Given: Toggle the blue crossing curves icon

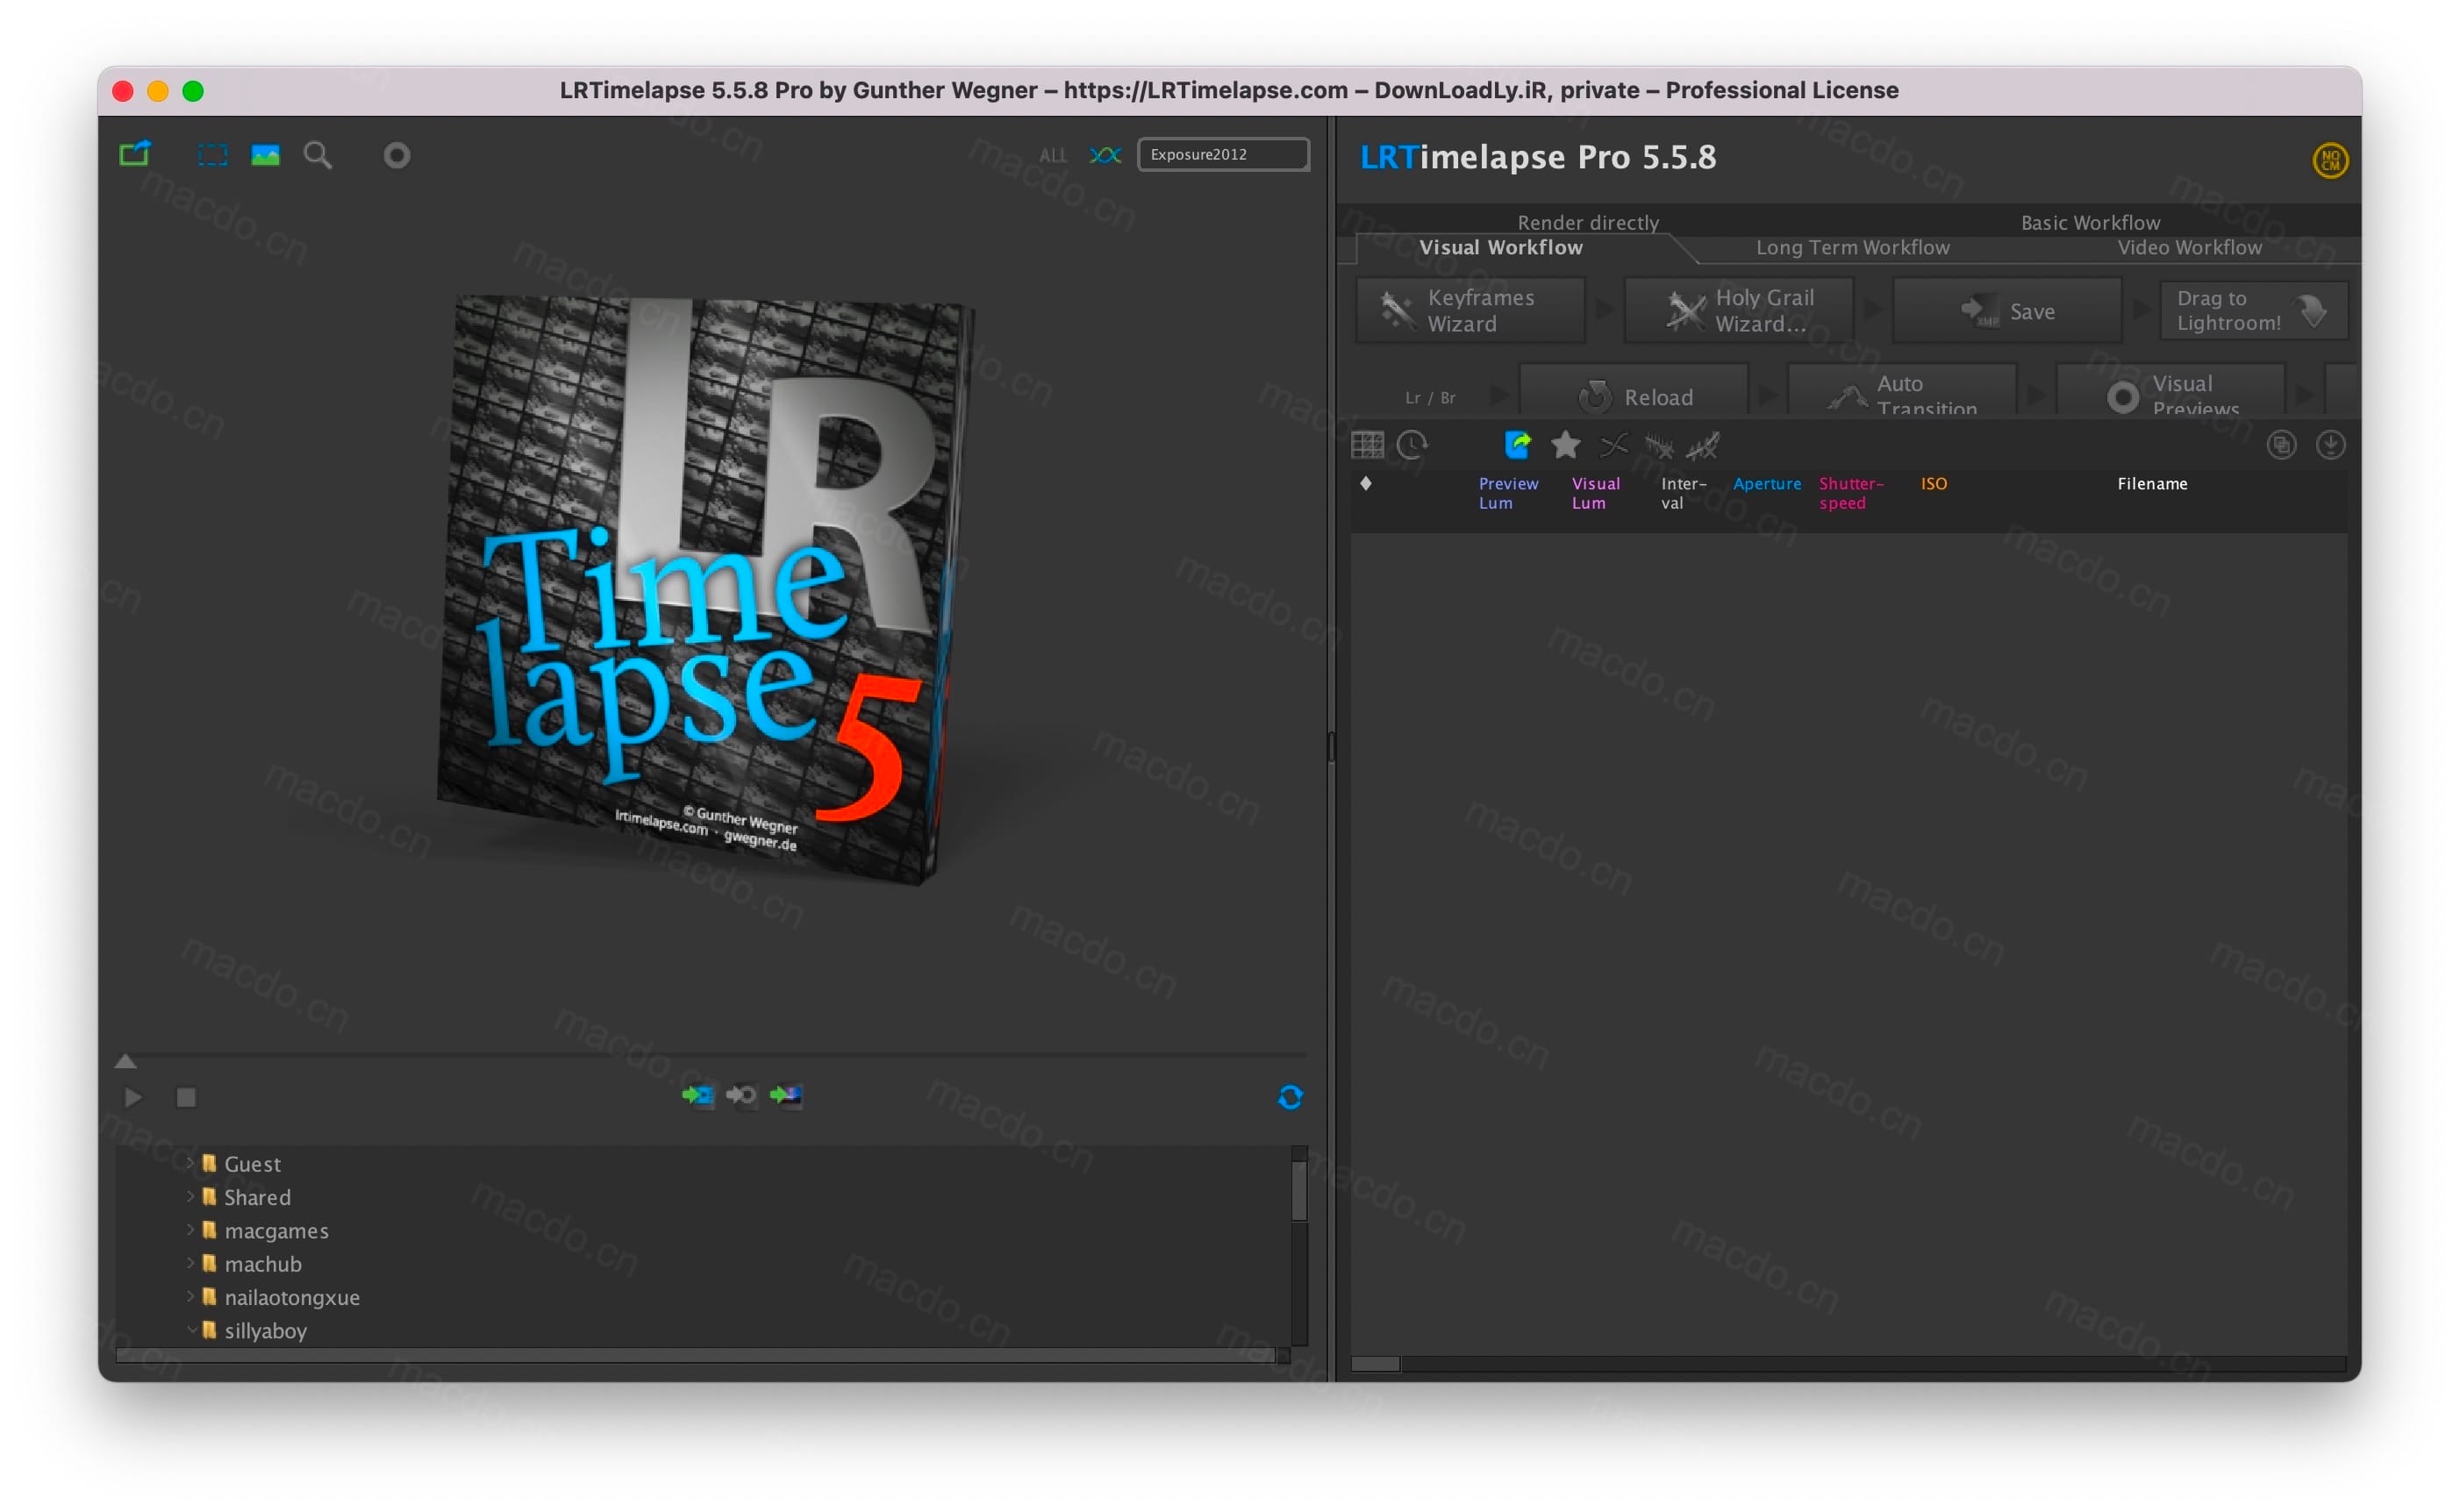Looking at the screenshot, I should (1105, 155).
